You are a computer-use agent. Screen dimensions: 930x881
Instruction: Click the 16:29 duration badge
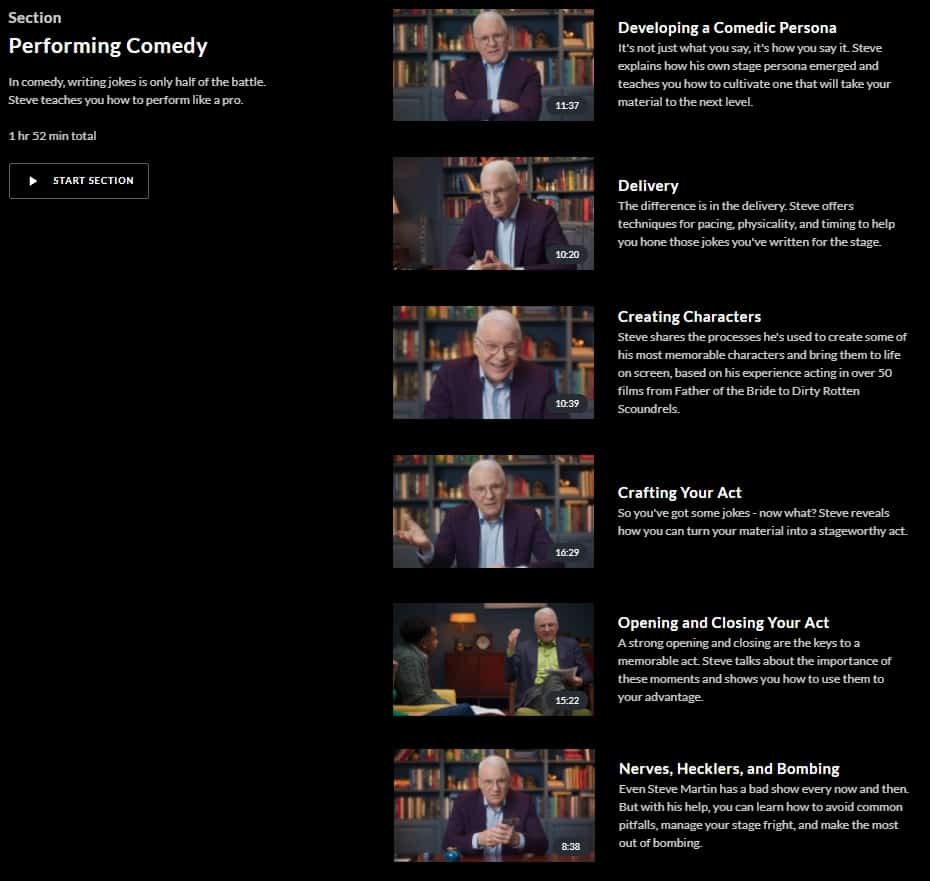click(567, 552)
